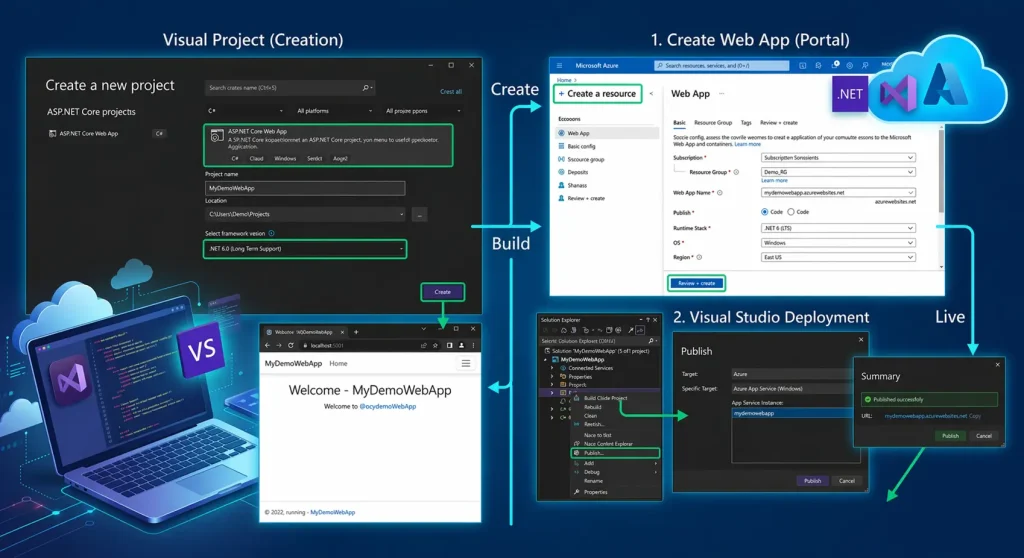Open the Location path dropdown
Image resolution: width=1024 pixels, height=558 pixels.
click(305, 214)
